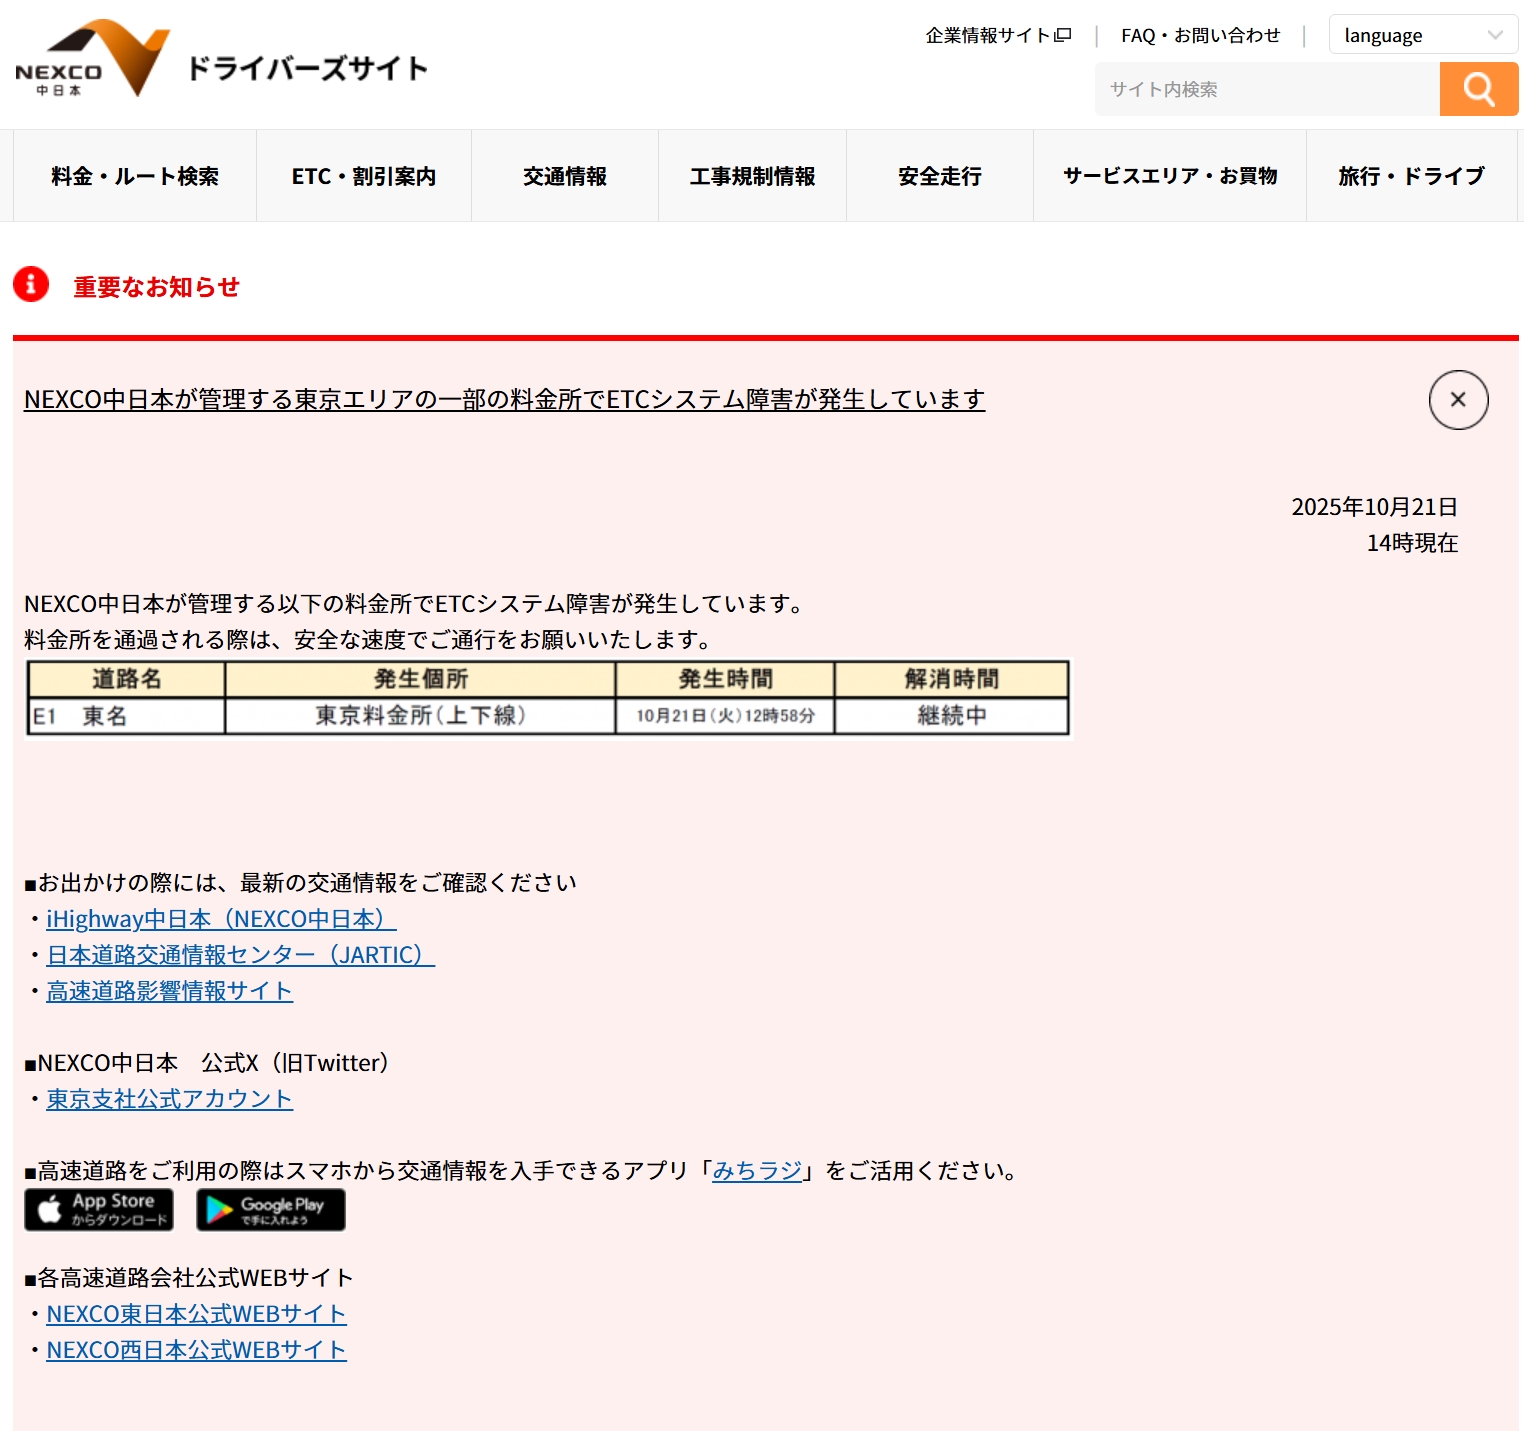Click the red important notice info icon
The image size is (1524, 1431).
pos(31,285)
